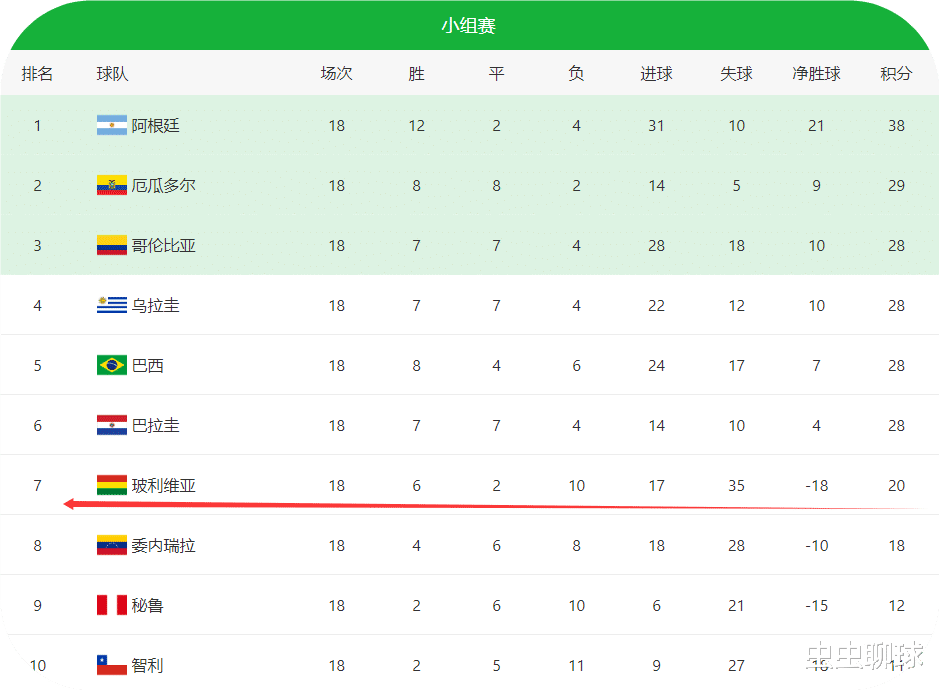Click the 排名 column header
The image size is (939, 690).
point(38,74)
